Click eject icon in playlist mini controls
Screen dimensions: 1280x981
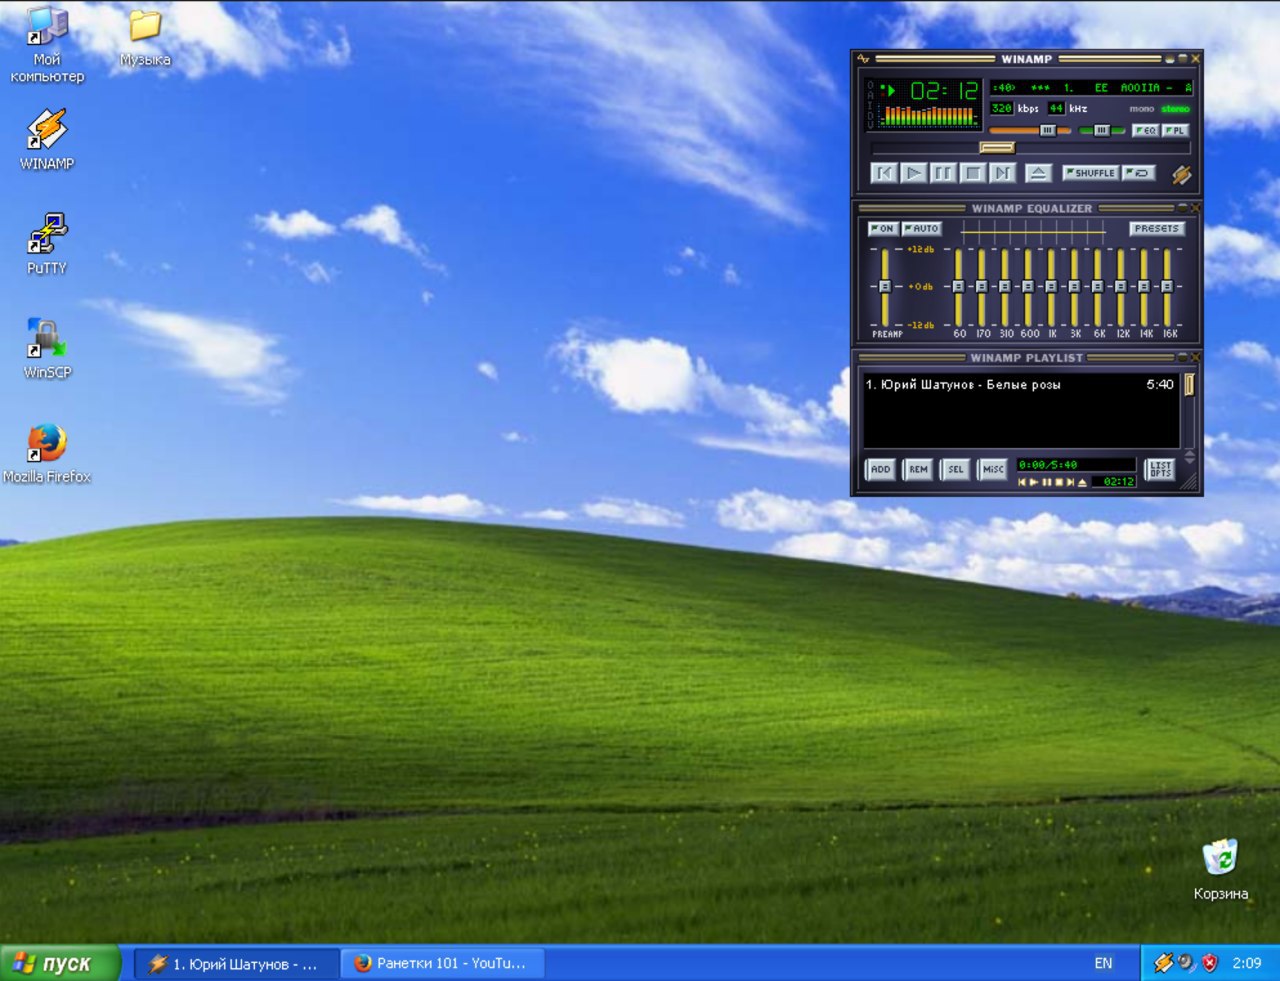[x=1082, y=482]
